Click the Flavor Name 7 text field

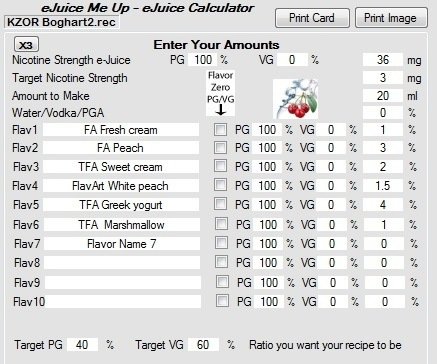(122, 244)
